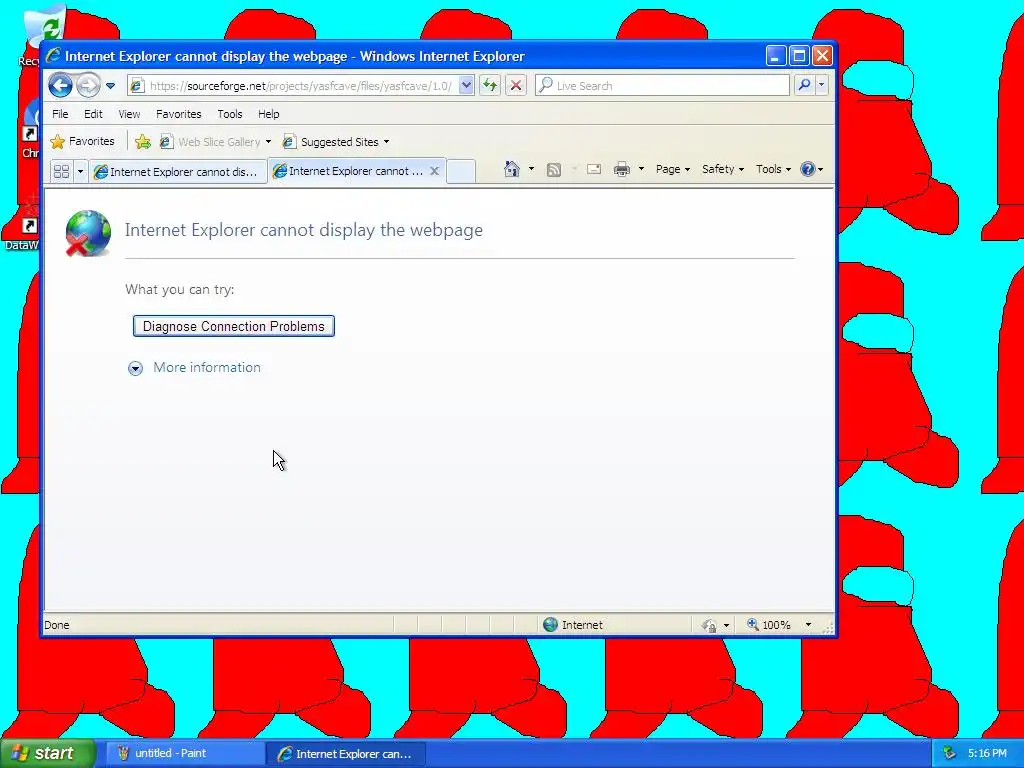Show Quick Tabs thumbnail view
Viewport: 1024px width, 768px height.
(x=61, y=171)
